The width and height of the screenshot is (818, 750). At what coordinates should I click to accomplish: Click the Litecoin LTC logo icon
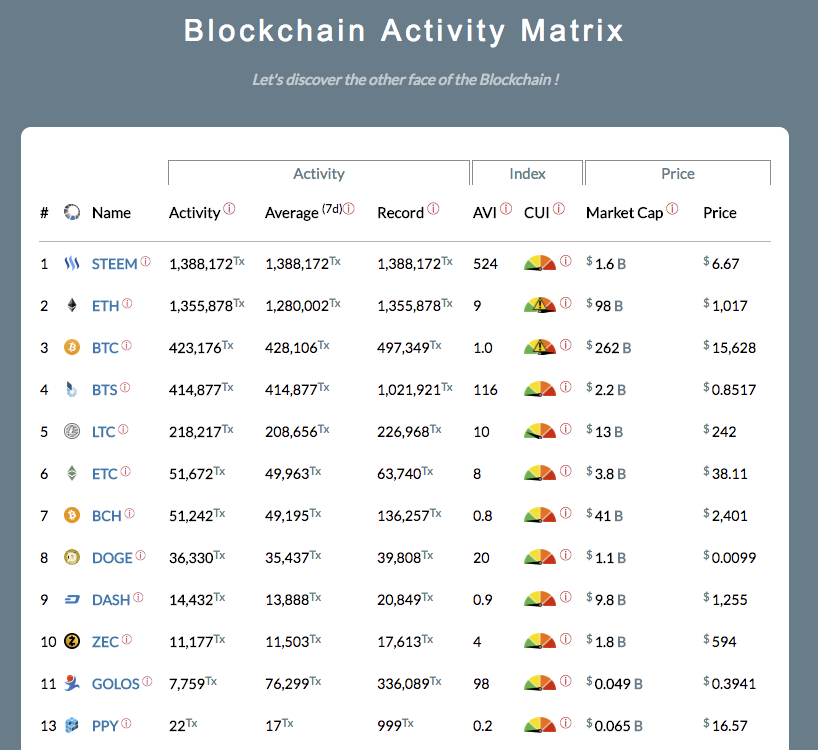click(72, 431)
